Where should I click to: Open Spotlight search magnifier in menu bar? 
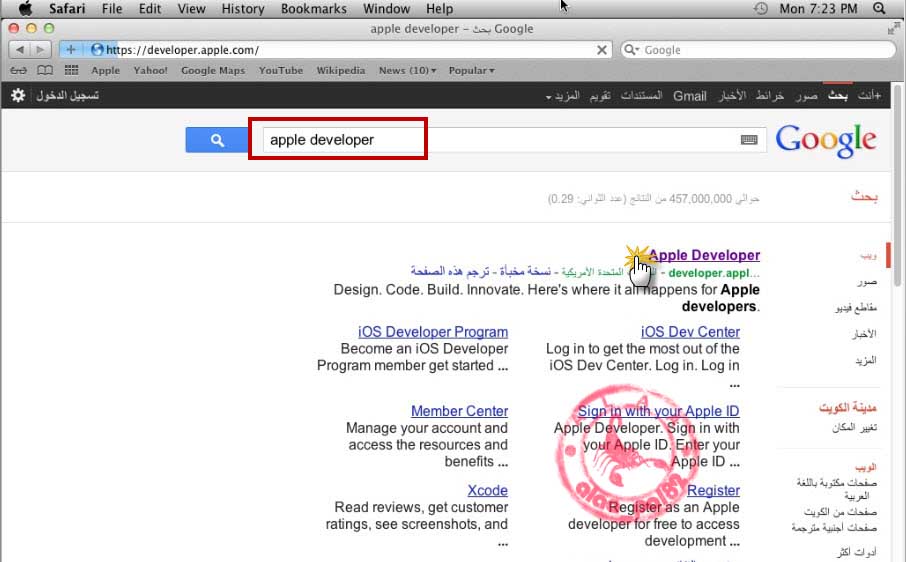pyautogui.click(x=879, y=9)
